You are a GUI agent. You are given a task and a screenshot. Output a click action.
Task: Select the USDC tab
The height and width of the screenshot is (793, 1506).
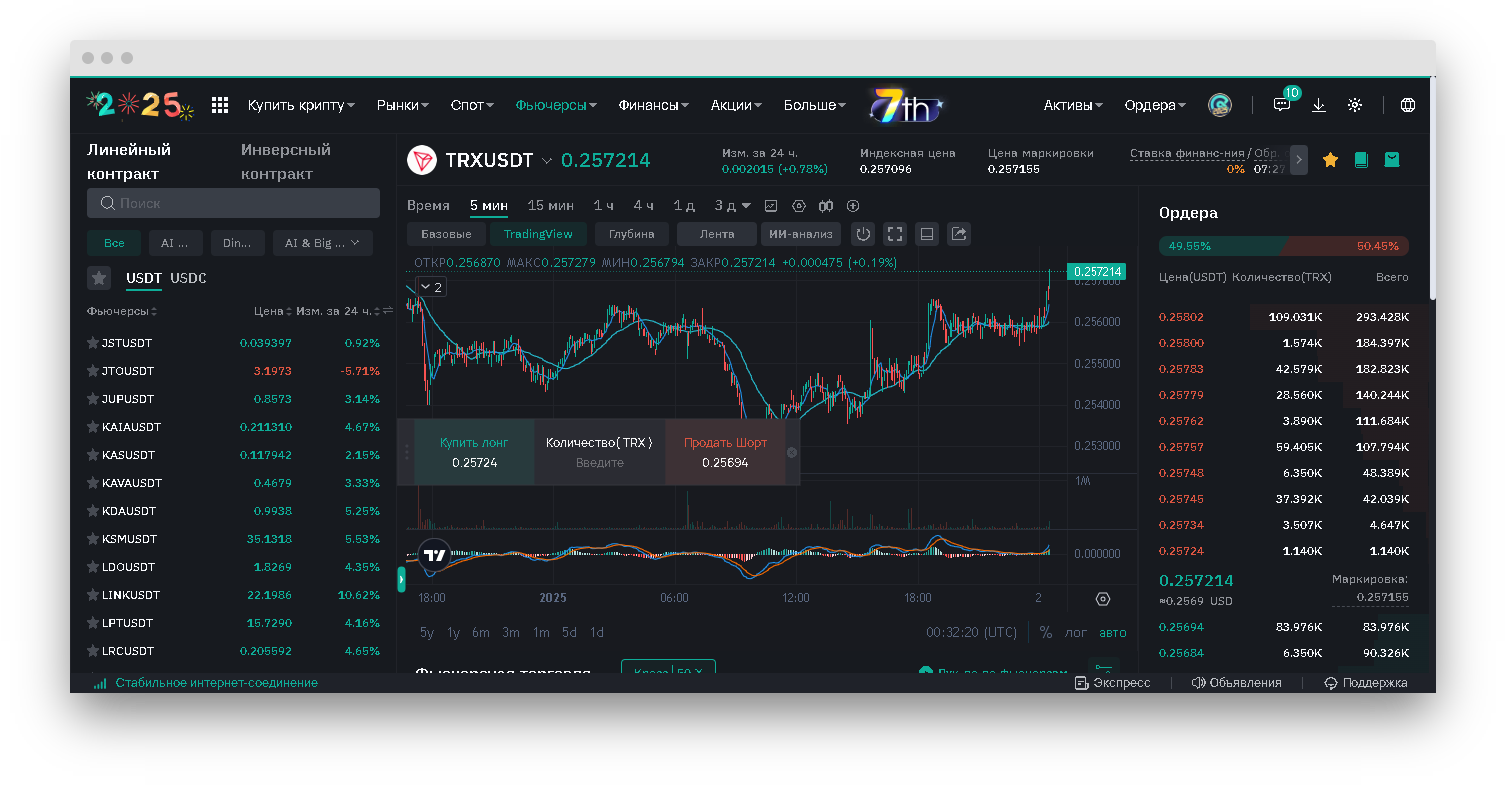188,278
